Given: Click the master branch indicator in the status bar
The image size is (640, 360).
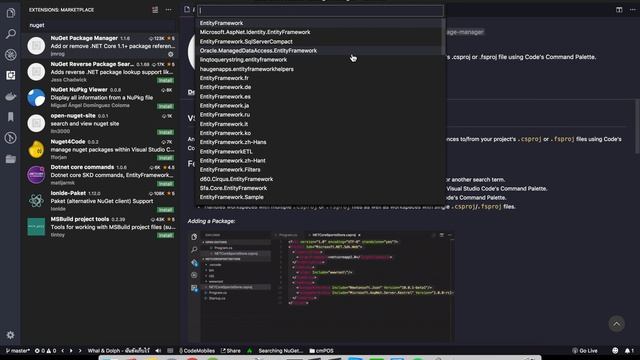Looking at the screenshot, I should click(x=18, y=351).
